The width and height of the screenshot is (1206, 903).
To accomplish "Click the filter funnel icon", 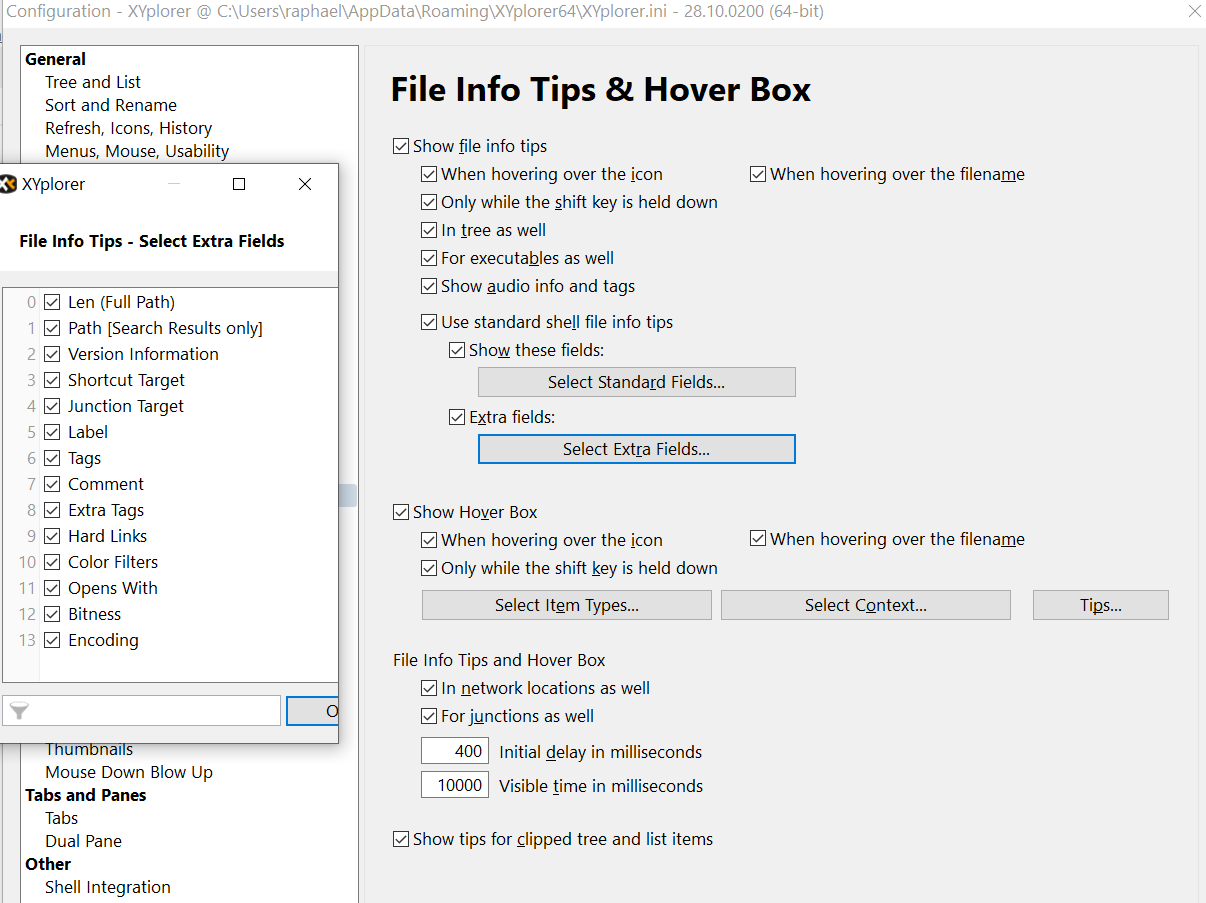I will coord(19,711).
